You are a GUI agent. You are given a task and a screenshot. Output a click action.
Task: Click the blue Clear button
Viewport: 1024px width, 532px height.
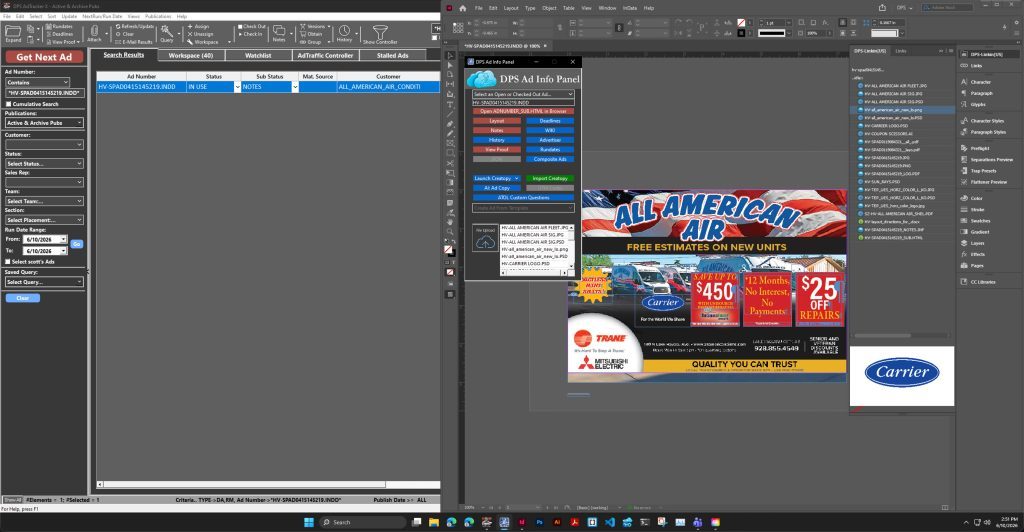point(23,298)
